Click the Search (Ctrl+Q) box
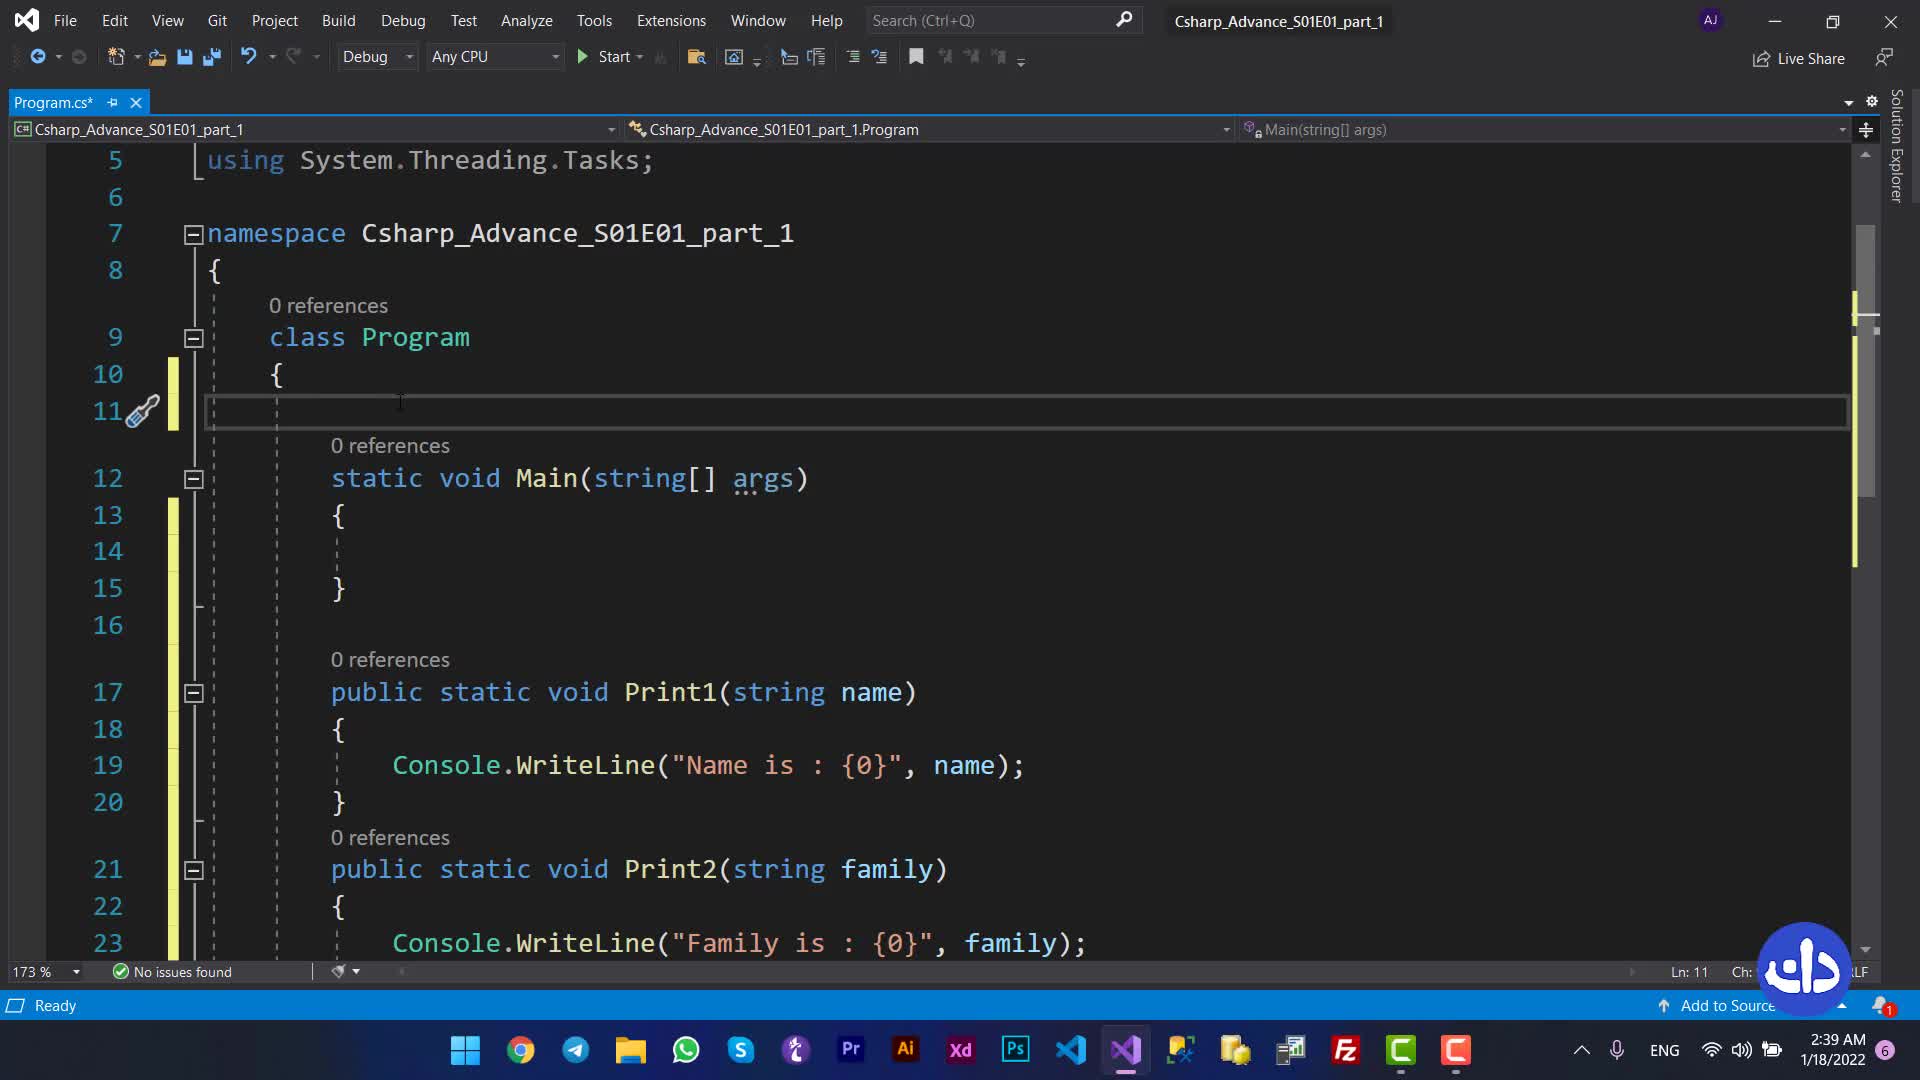 [990, 20]
